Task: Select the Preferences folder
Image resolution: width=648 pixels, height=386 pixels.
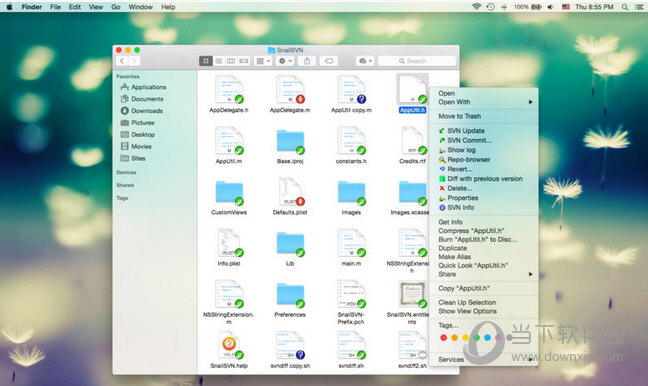Action: tap(290, 295)
